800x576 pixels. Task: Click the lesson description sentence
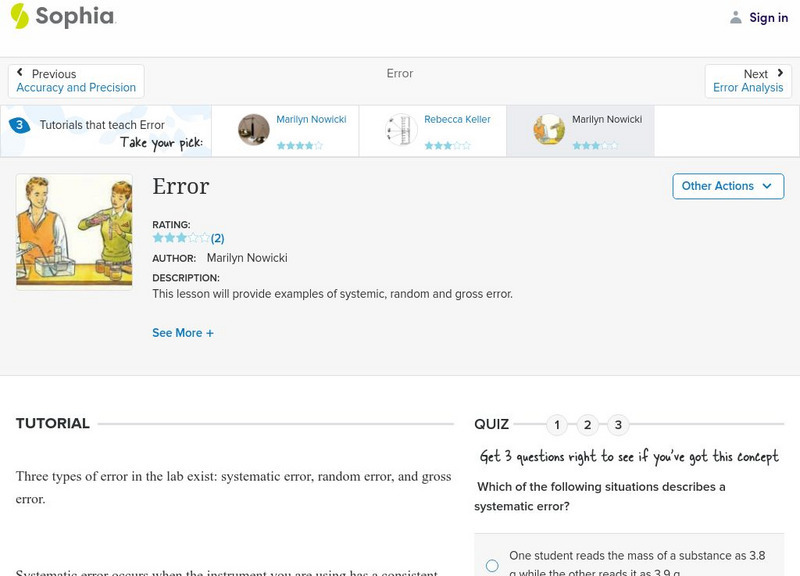(x=332, y=294)
